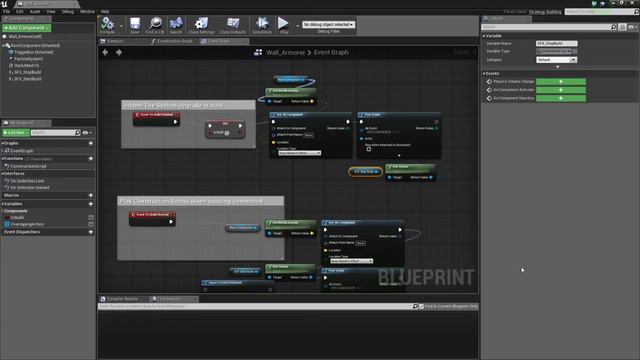Click My Blueprint search magnifier icon

pyautogui.click(x=78, y=133)
